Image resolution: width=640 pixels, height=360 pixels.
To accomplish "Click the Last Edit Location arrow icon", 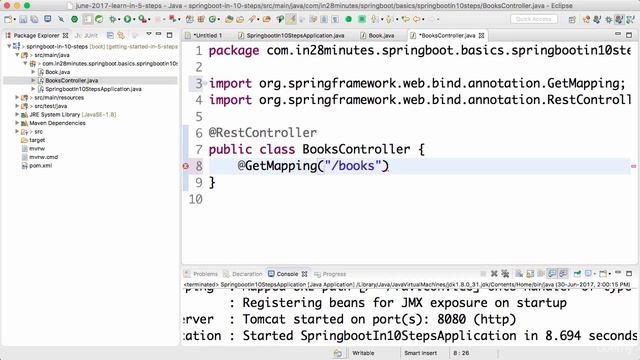I will point(405,19).
